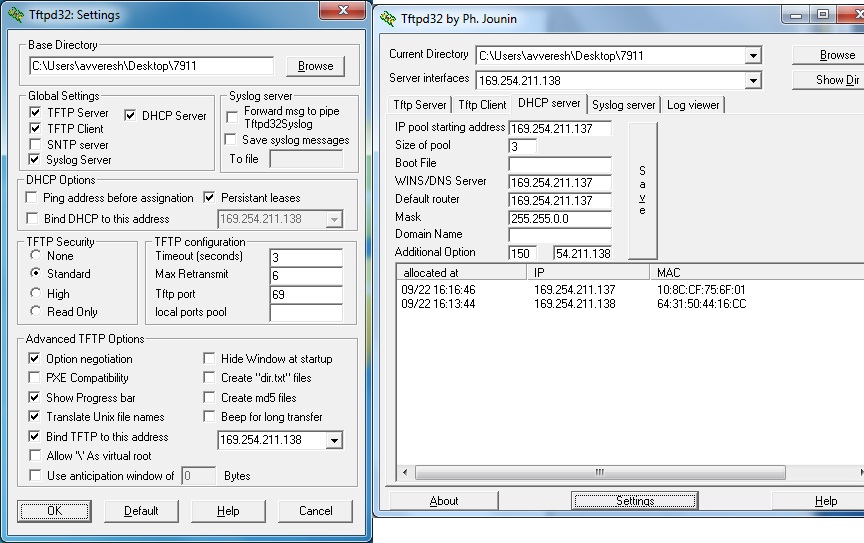Click Browse in the Settings dialog

point(315,66)
